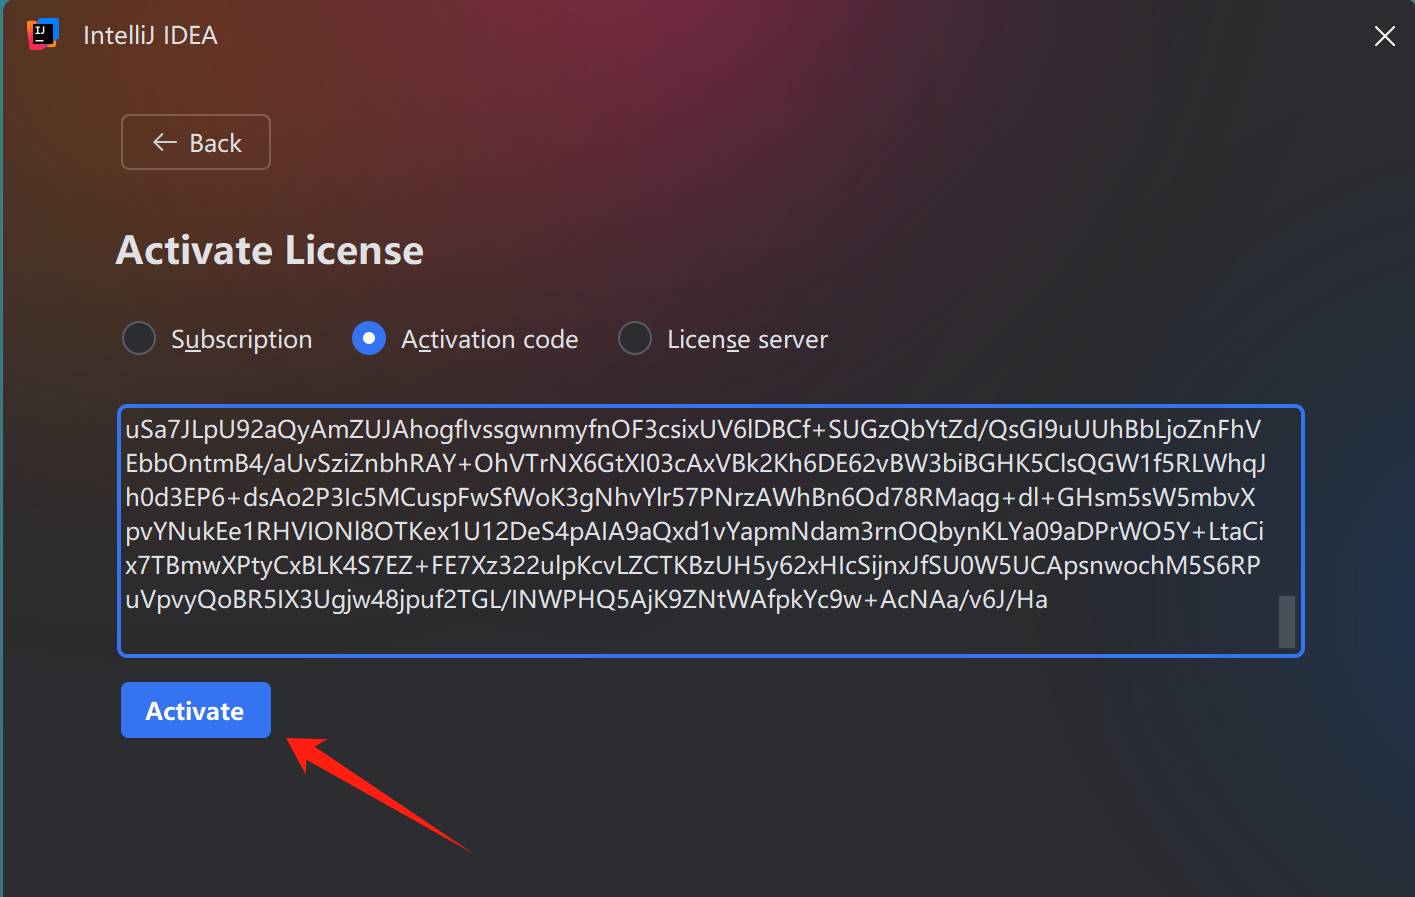Image resolution: width=1415 pixels, height=897 pixels.
Task: Click the left arrow icon in Back
Action: point(165,142)
